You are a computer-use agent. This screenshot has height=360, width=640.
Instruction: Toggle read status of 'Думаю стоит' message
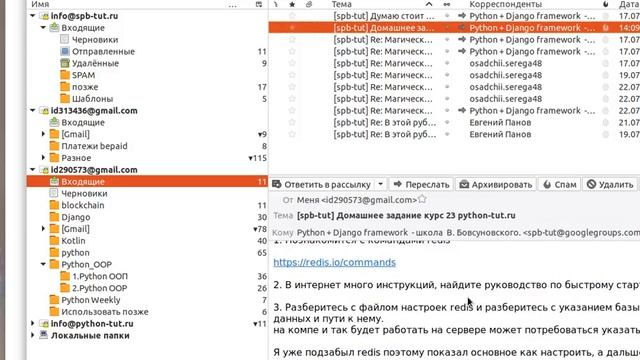(447, 16)
